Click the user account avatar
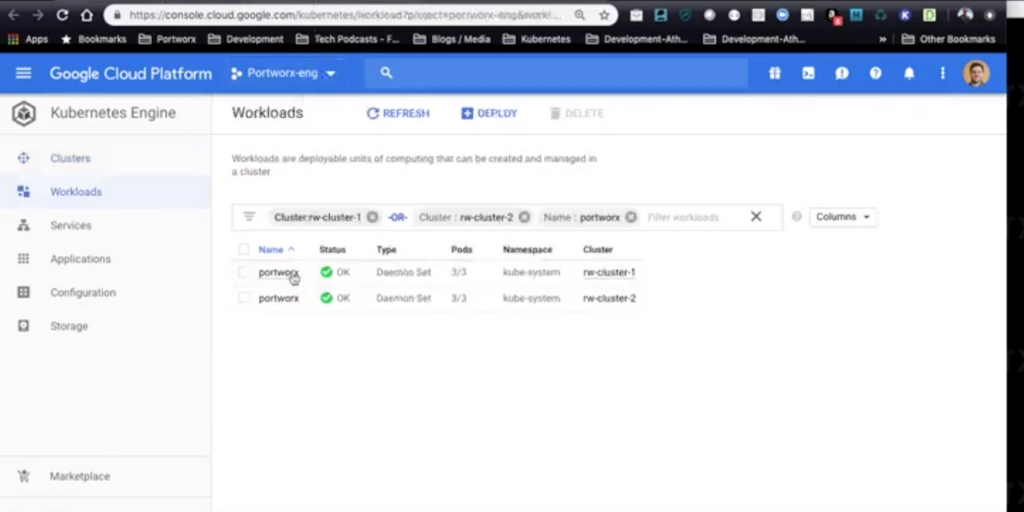The height and width of the screenshot is (512, 1024). click(976, 73)
